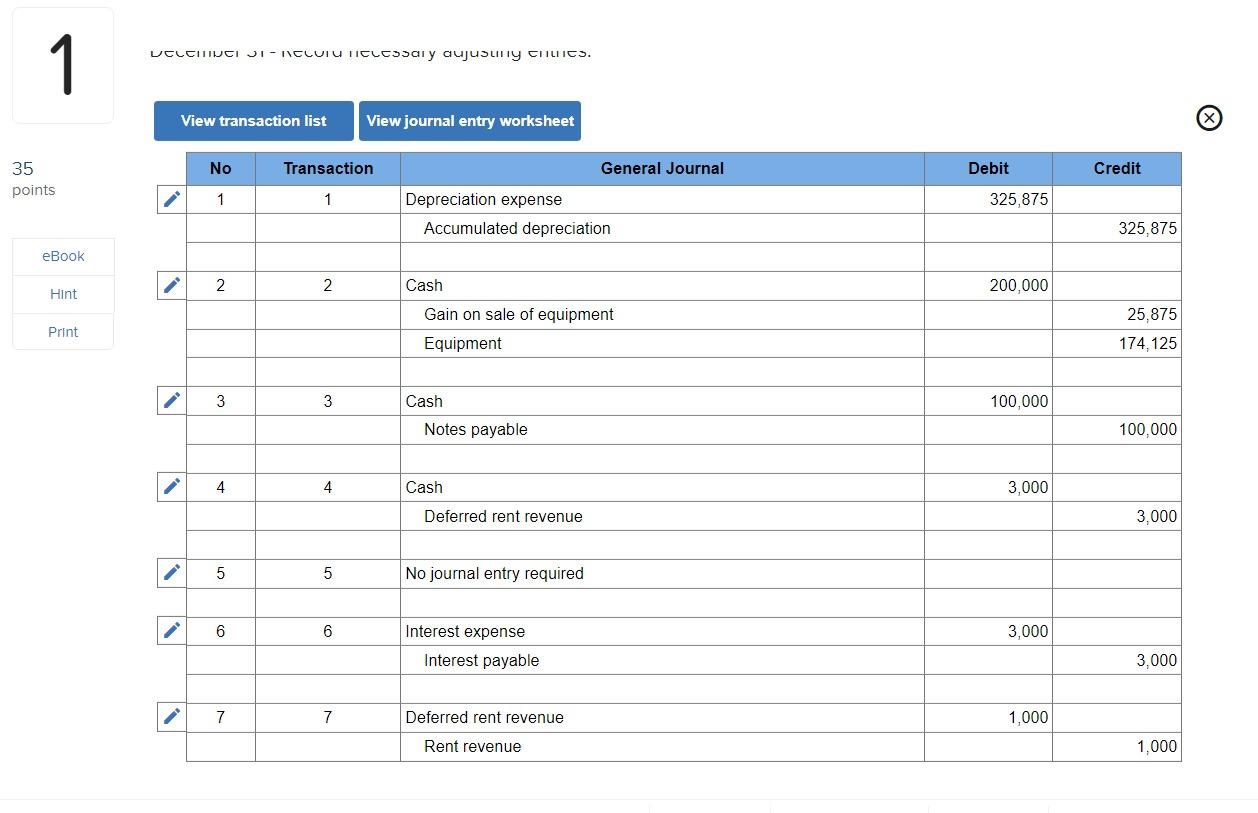
Task: Edit journal entry number 2 with pencil icon
Action: pos(172,285)
